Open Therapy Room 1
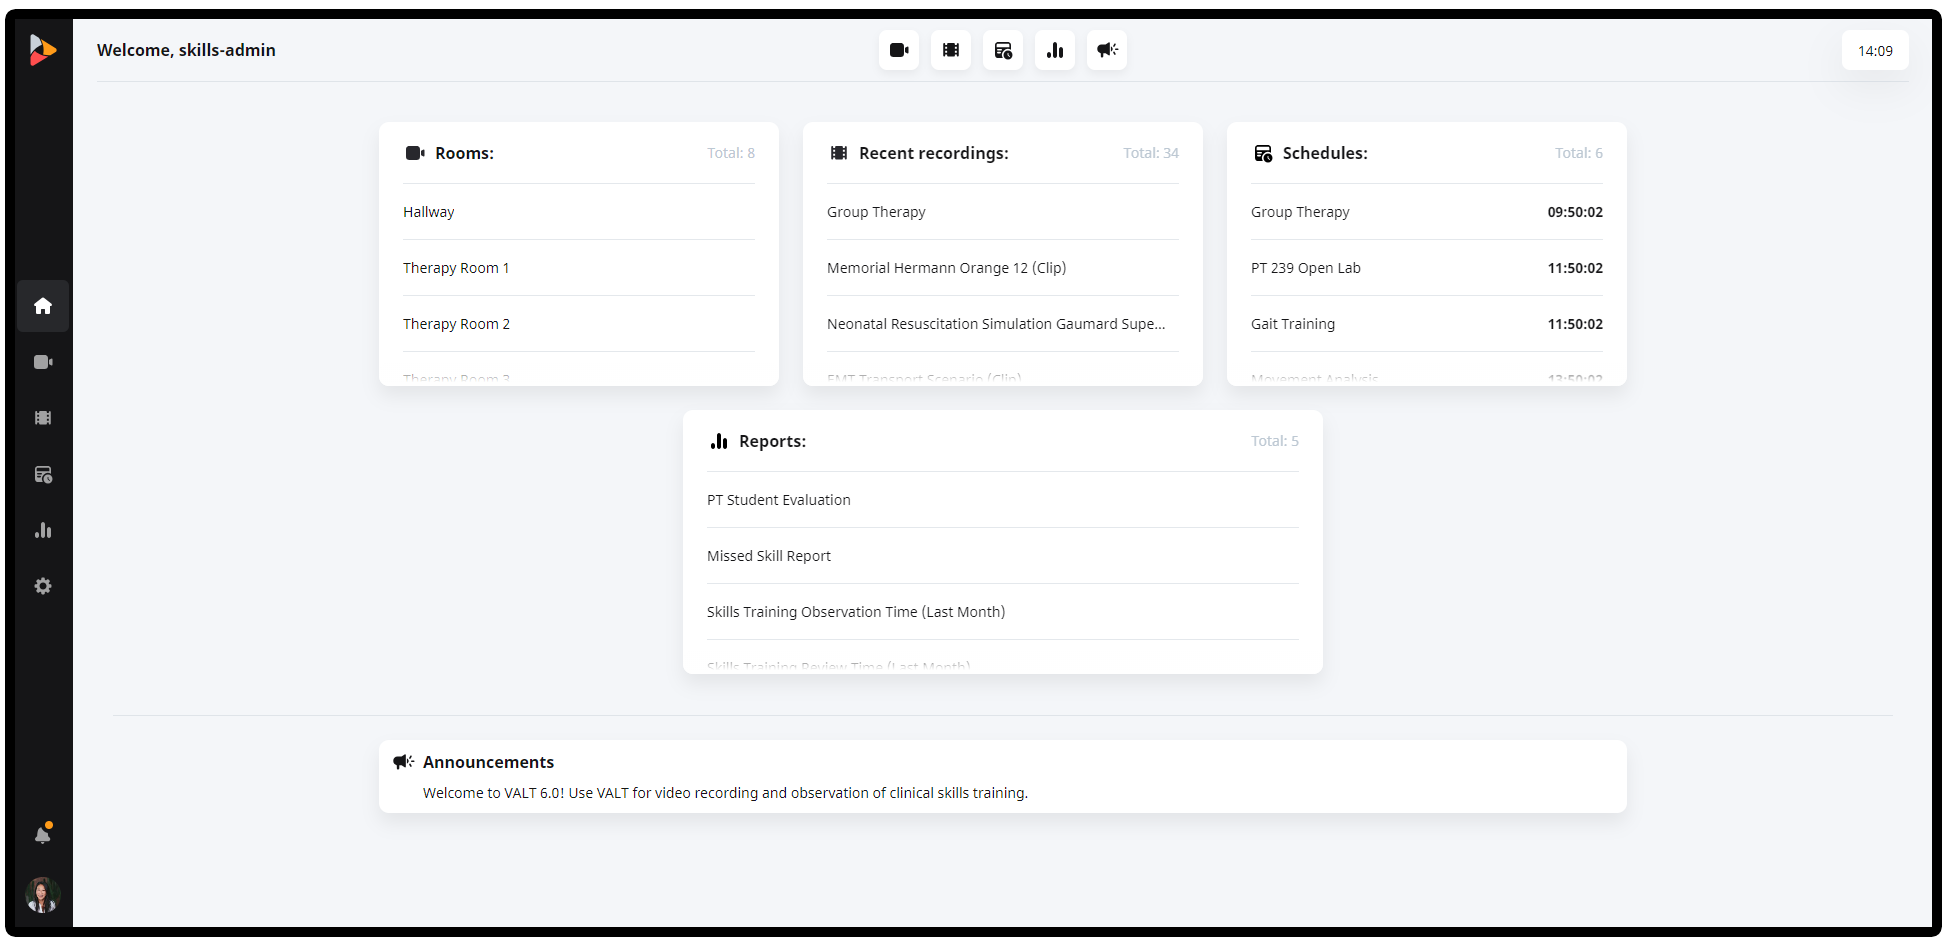The height and width of the screenshot is (945, 1948). (456, 267)
